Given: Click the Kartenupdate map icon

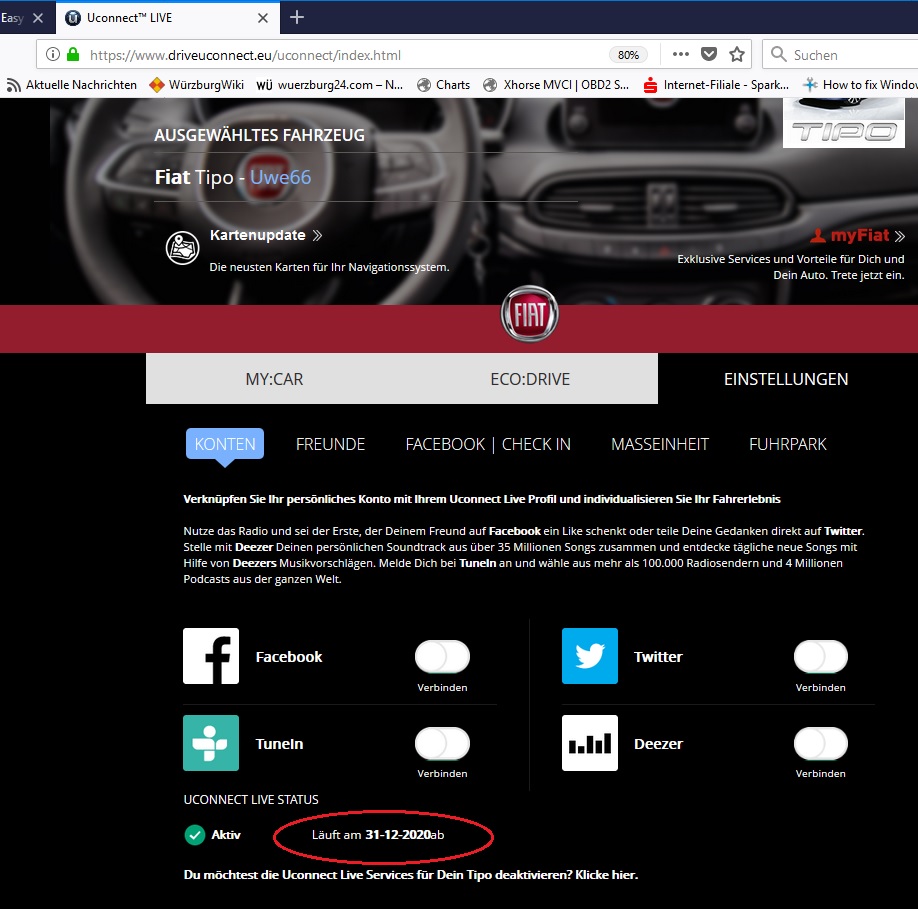Looking at the screenshot, I should (x=182, y=248).
